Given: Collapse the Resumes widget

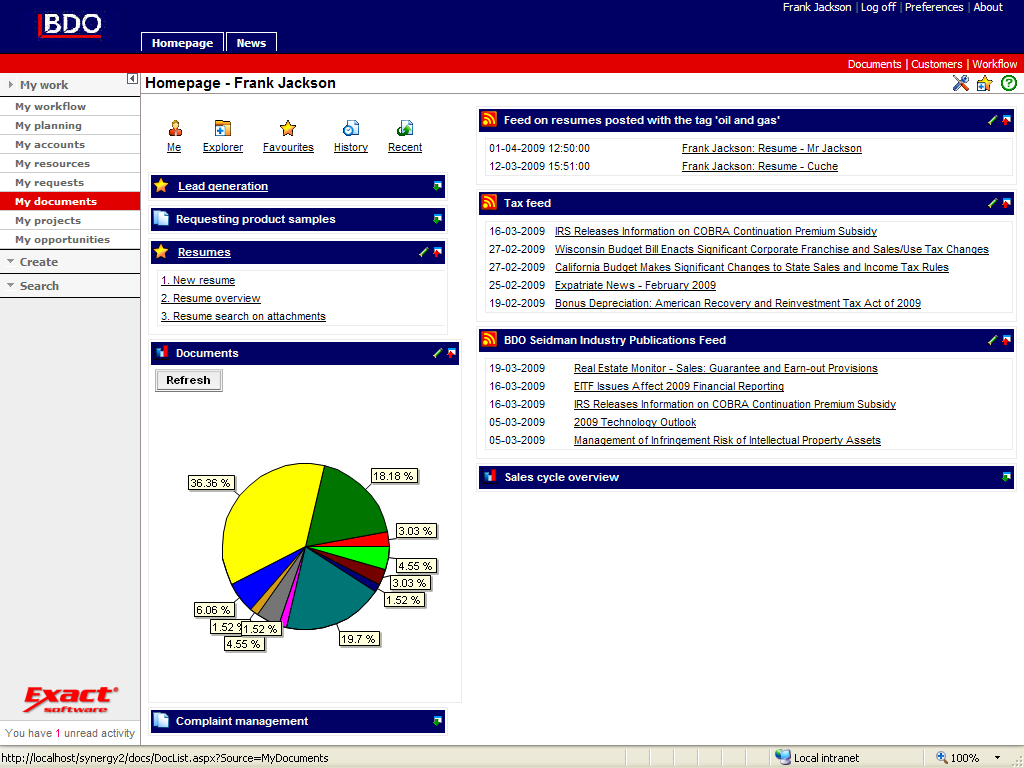Looking at the screenshot, I should [438, 252].
